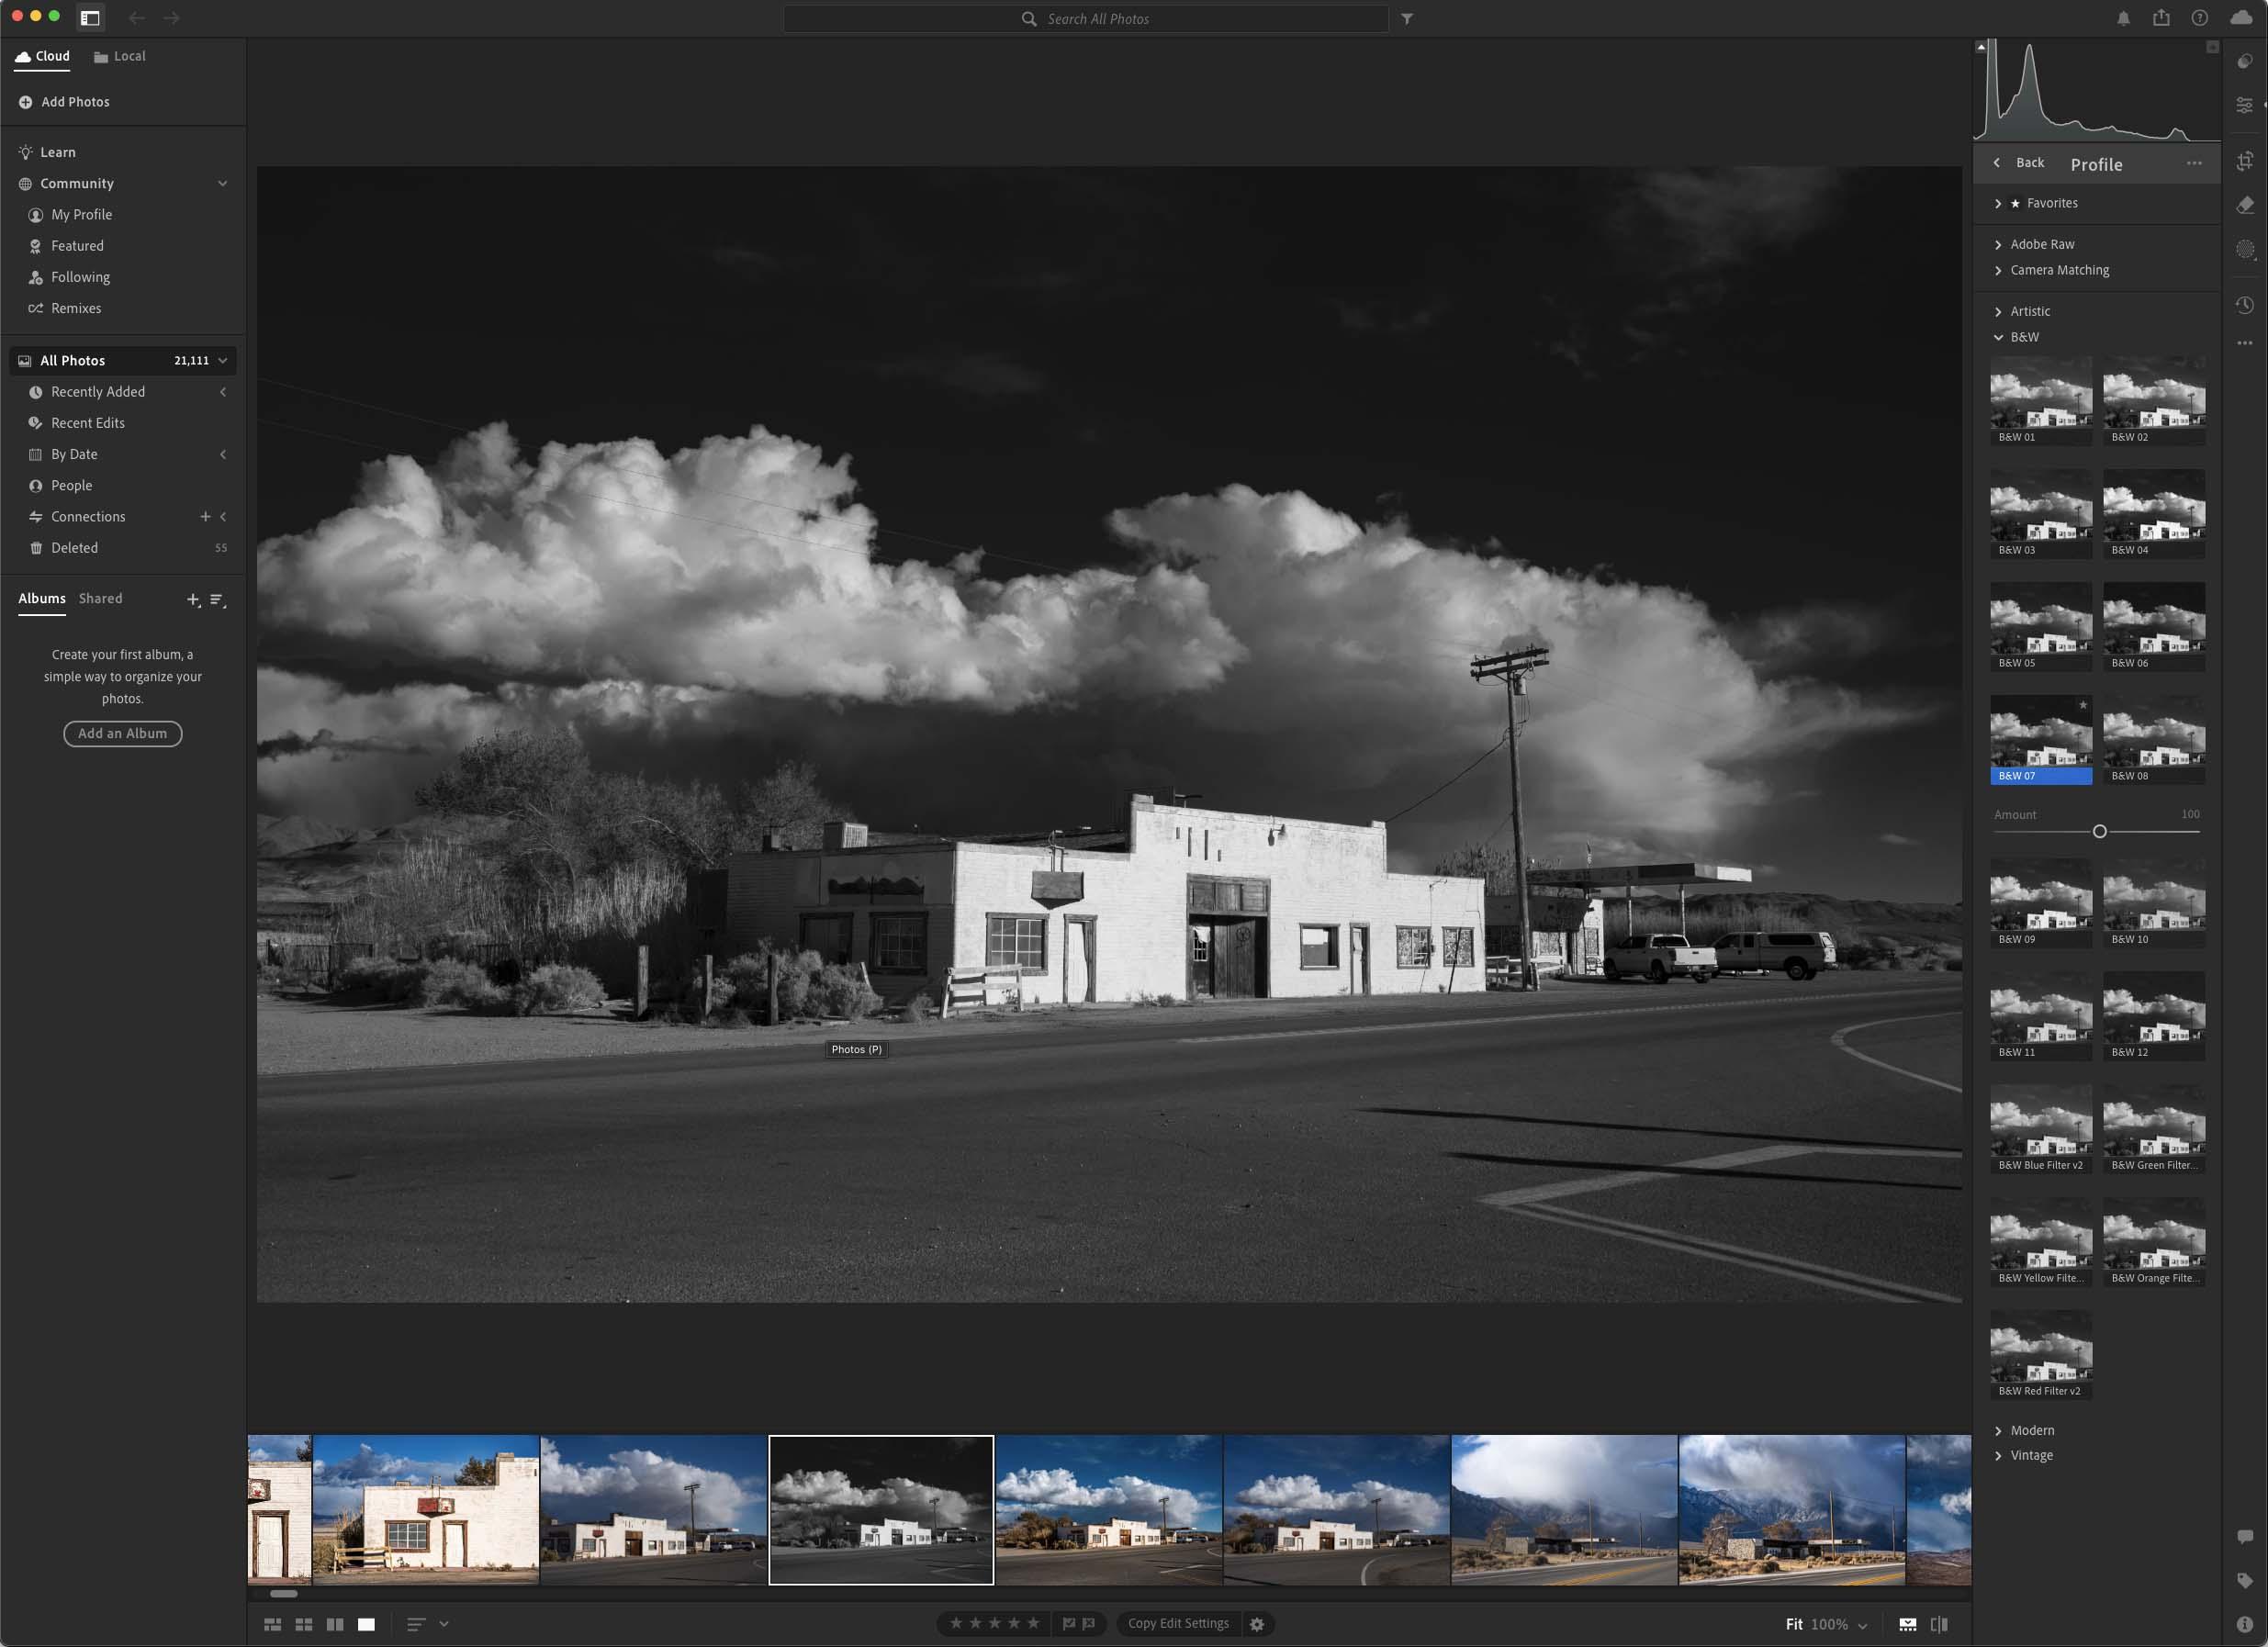Select the Healing eraser tool
This screenshot has height=1647, width=2268.
(2245, 205)
